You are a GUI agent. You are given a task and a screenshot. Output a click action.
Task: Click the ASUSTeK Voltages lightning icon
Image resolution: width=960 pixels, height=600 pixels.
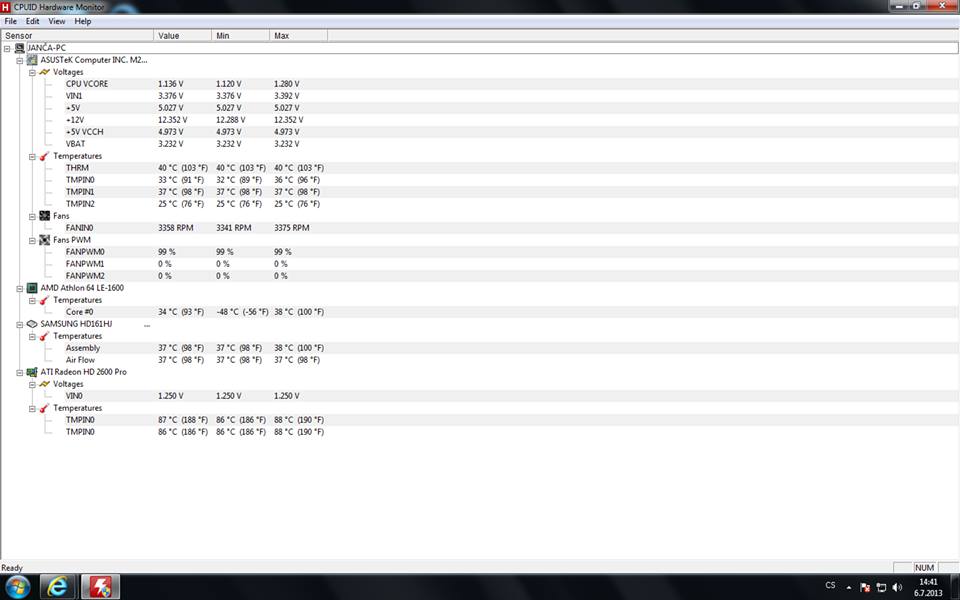pos(44,72)
